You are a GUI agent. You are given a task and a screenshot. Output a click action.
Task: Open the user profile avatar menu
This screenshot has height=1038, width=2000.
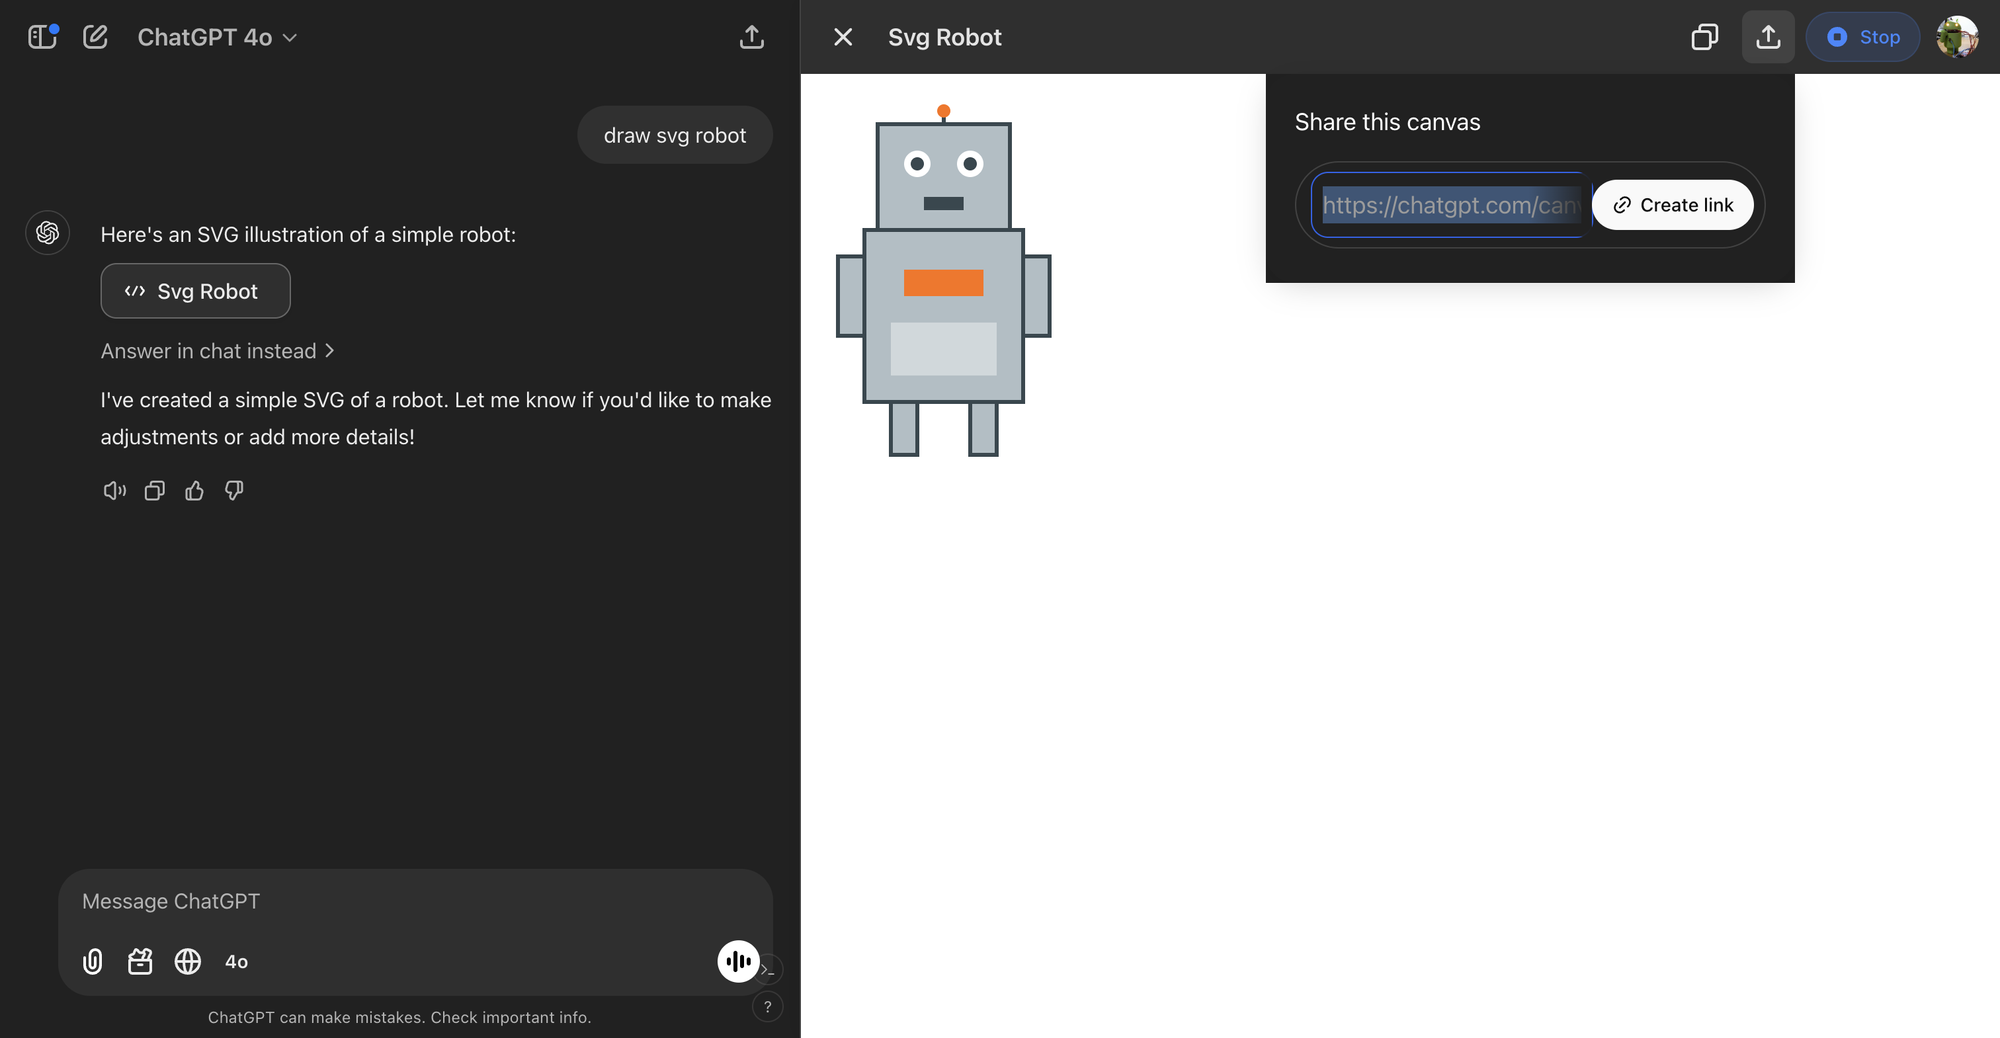coord(1957,37)
